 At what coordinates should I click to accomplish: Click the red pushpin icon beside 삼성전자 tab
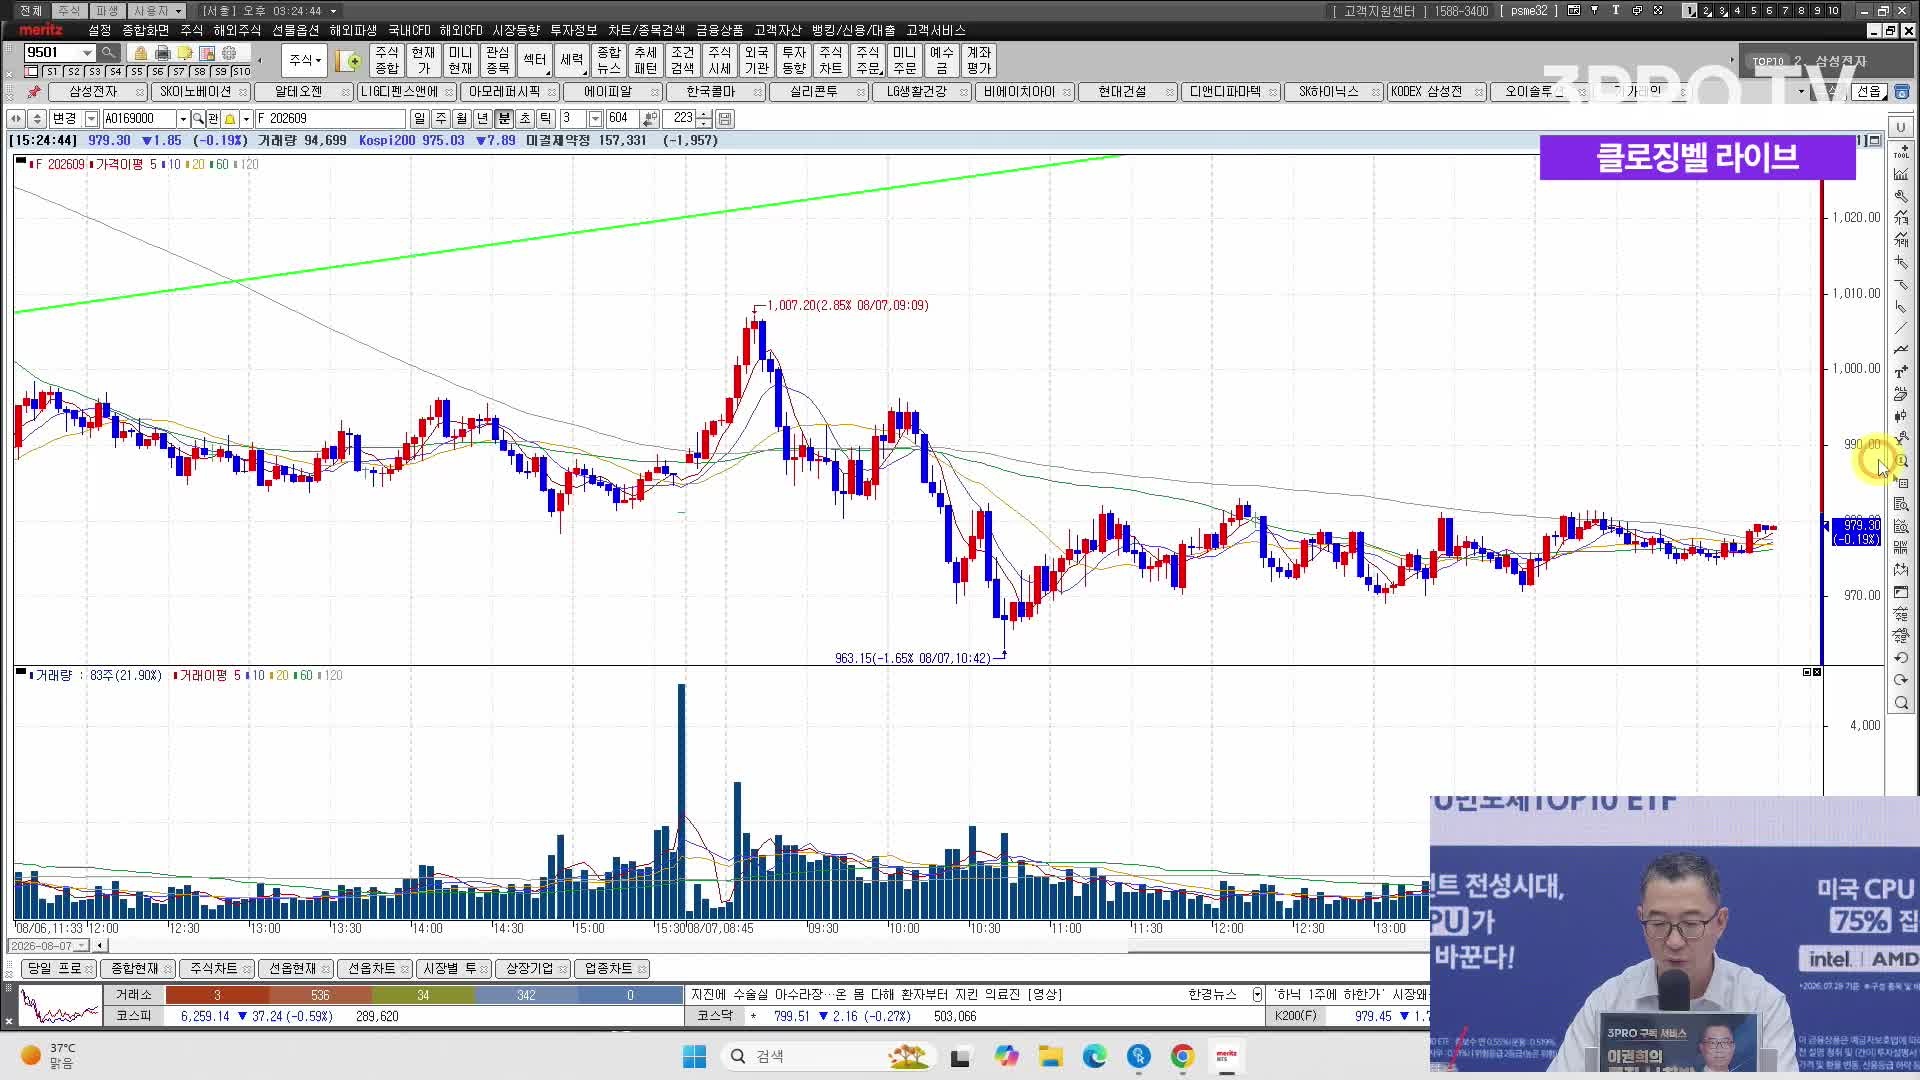[x=34, y=92]
